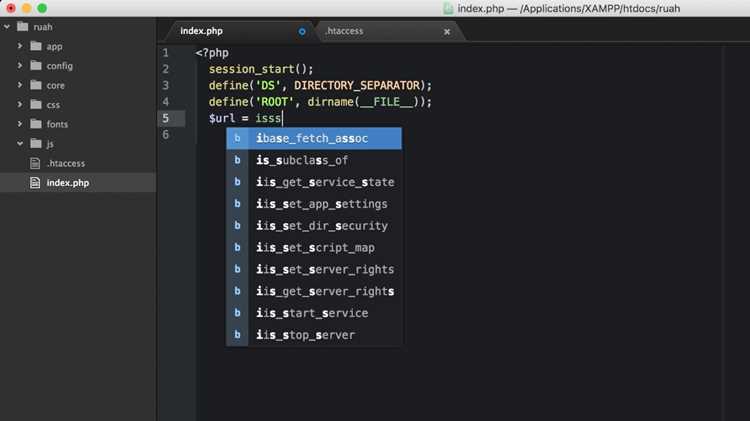Choose iis_get_server_rights completion

tap(314, 291)
